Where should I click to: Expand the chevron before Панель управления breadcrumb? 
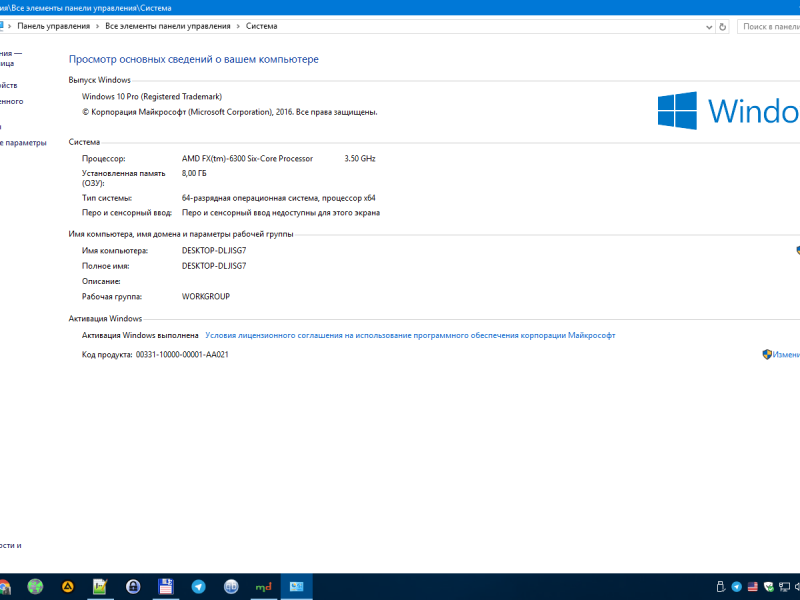9,26
